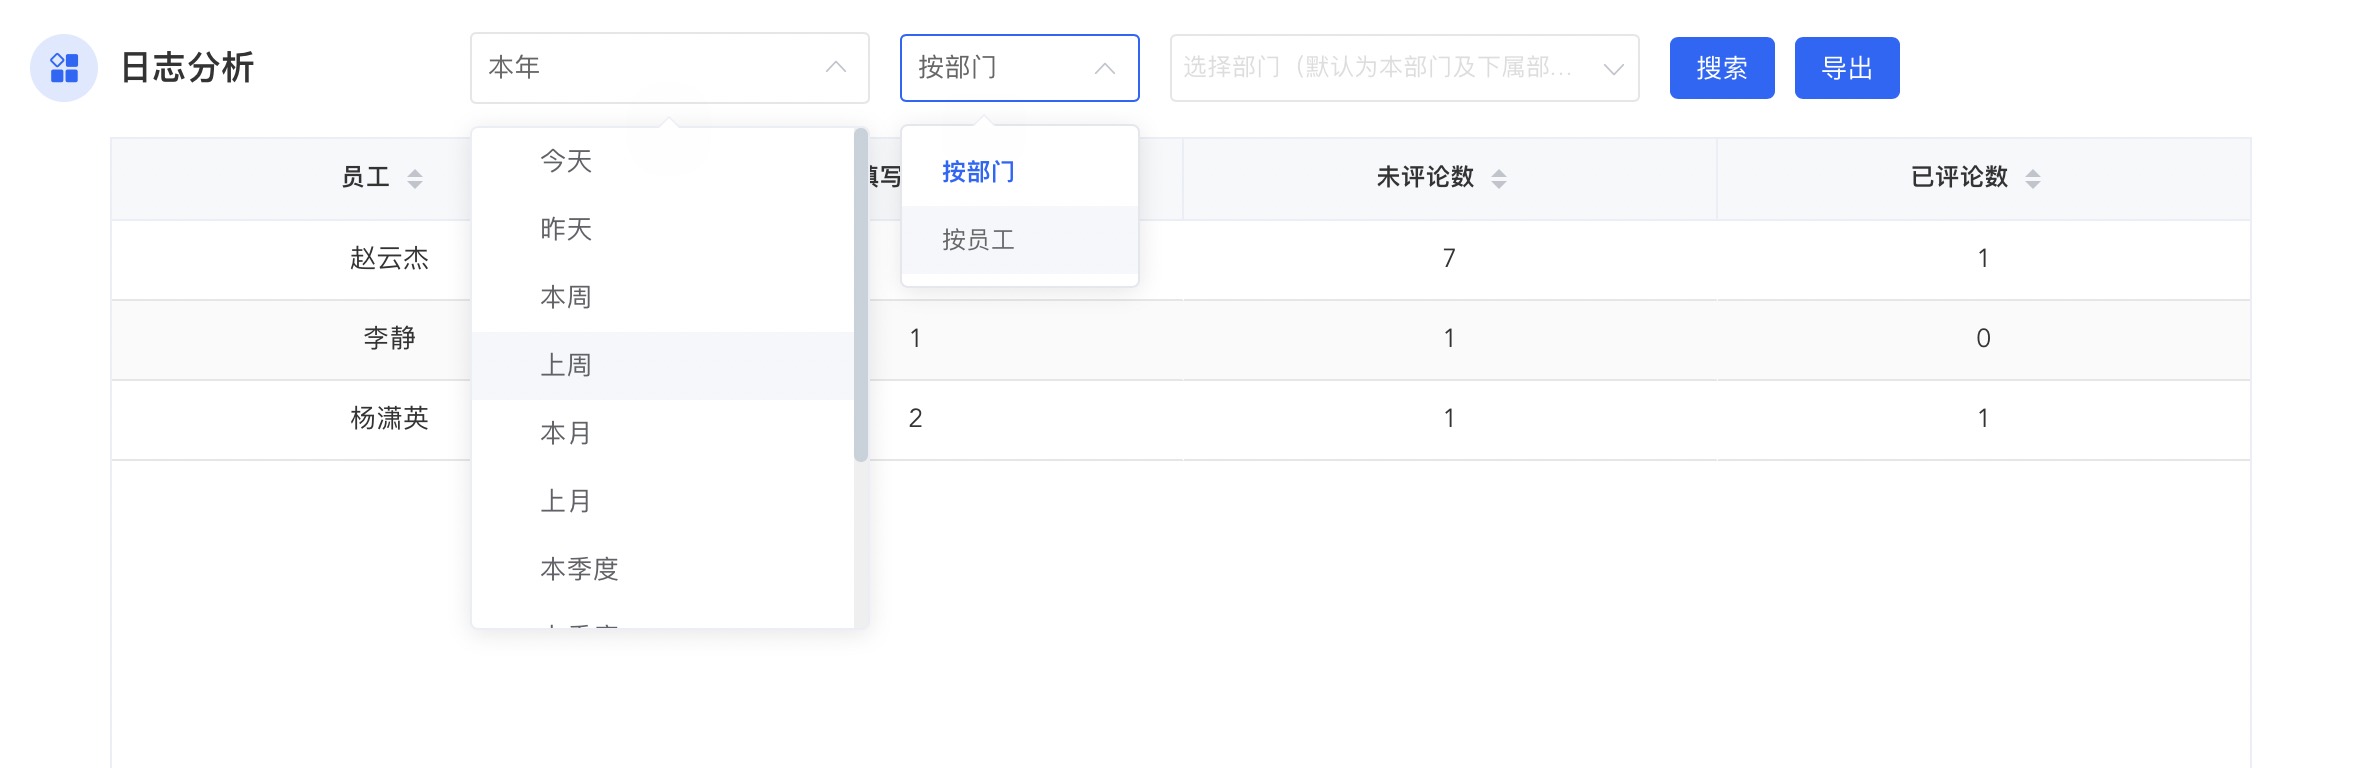The width and height of the screenshot is (2364, 768).
Task: Sort by 未评论数 column arrows
Action: 1498,179
